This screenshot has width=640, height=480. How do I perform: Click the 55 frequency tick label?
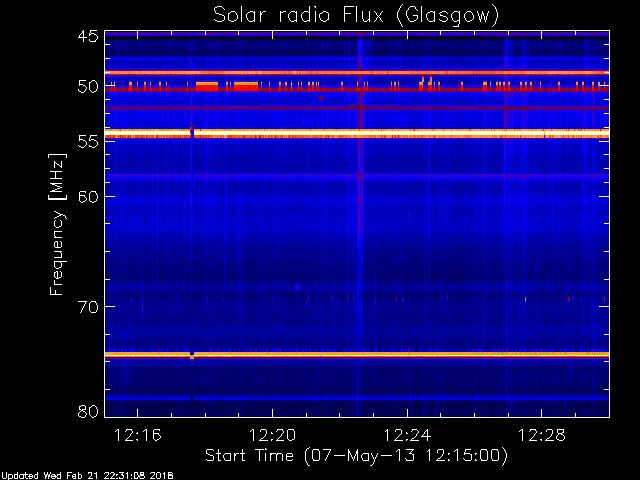[x=88, y=142]
